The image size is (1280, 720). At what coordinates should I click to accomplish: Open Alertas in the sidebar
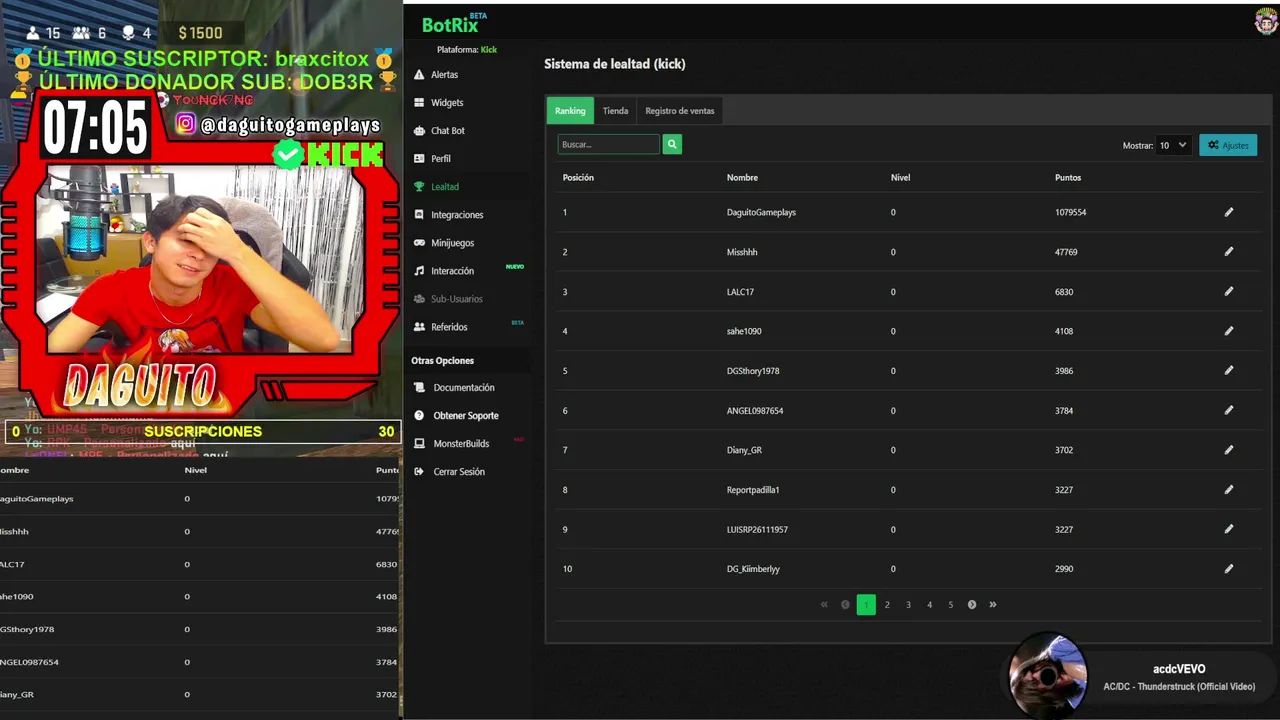(445, 75)
